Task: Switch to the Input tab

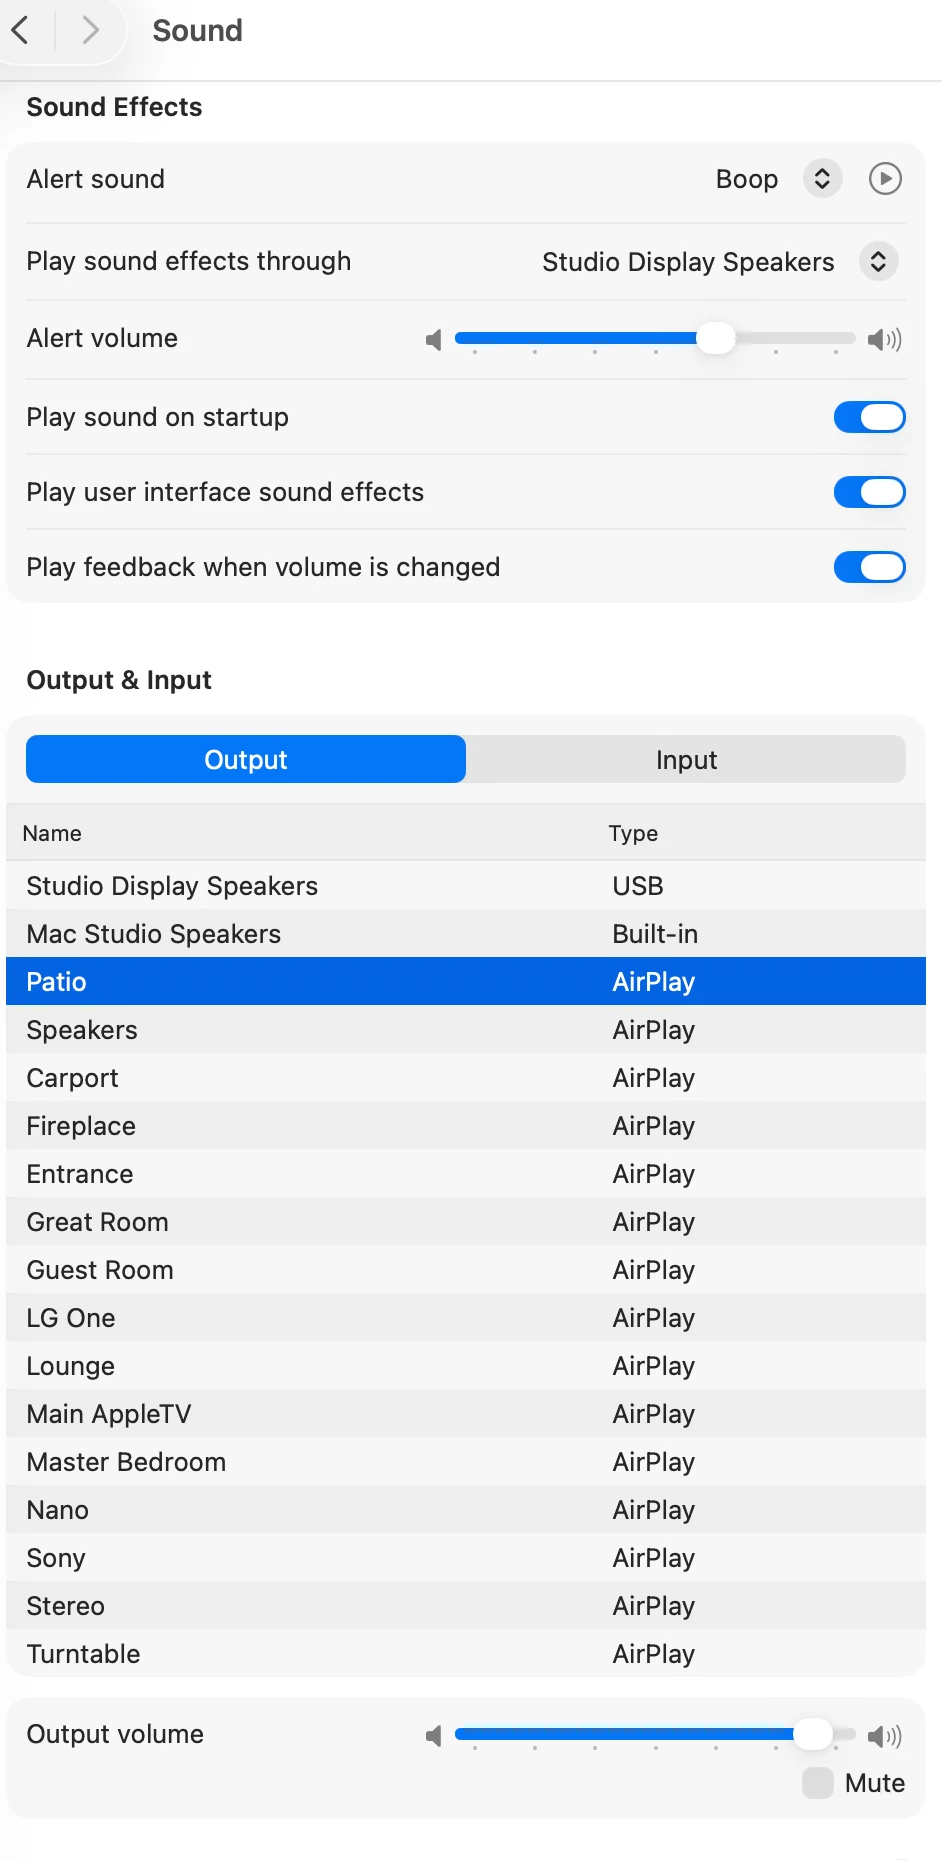Action: pyautogui.click(x=686, y=760)
